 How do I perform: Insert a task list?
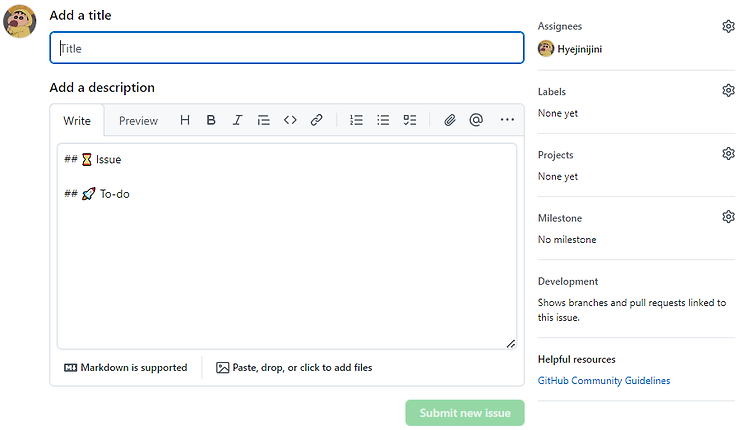tap(409, 120)
